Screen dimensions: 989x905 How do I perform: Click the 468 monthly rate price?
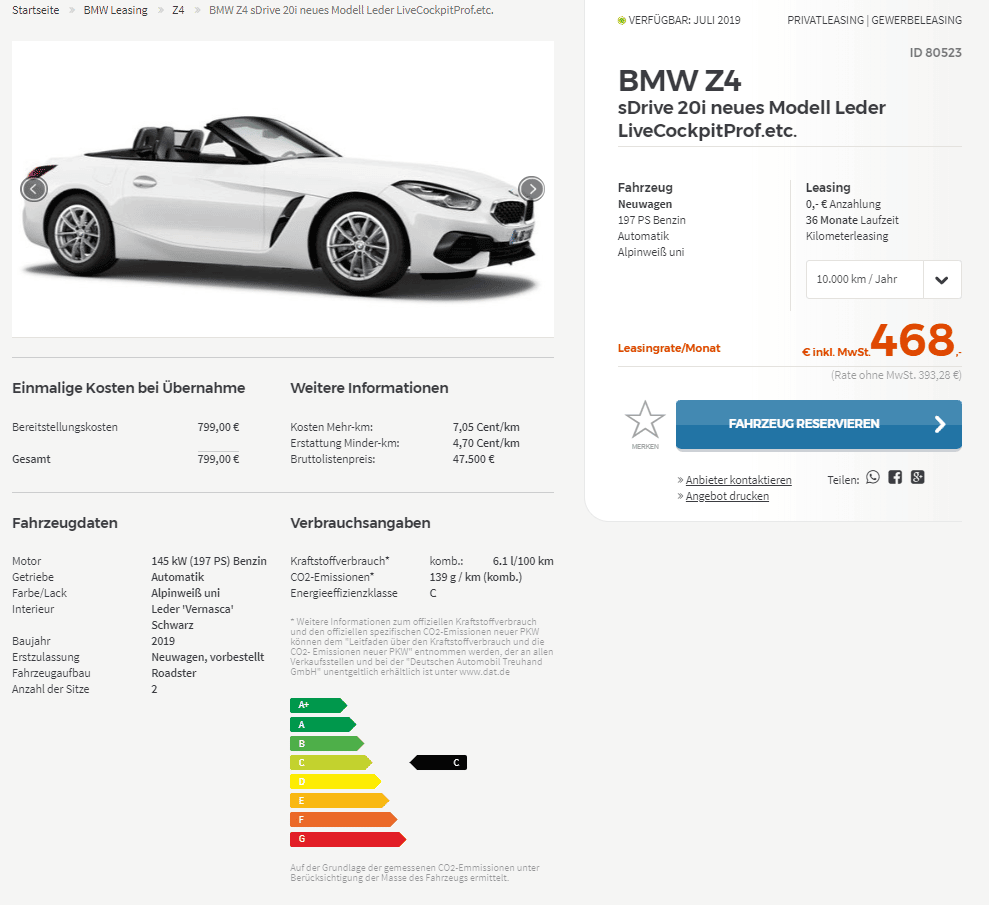pos(913,341)
